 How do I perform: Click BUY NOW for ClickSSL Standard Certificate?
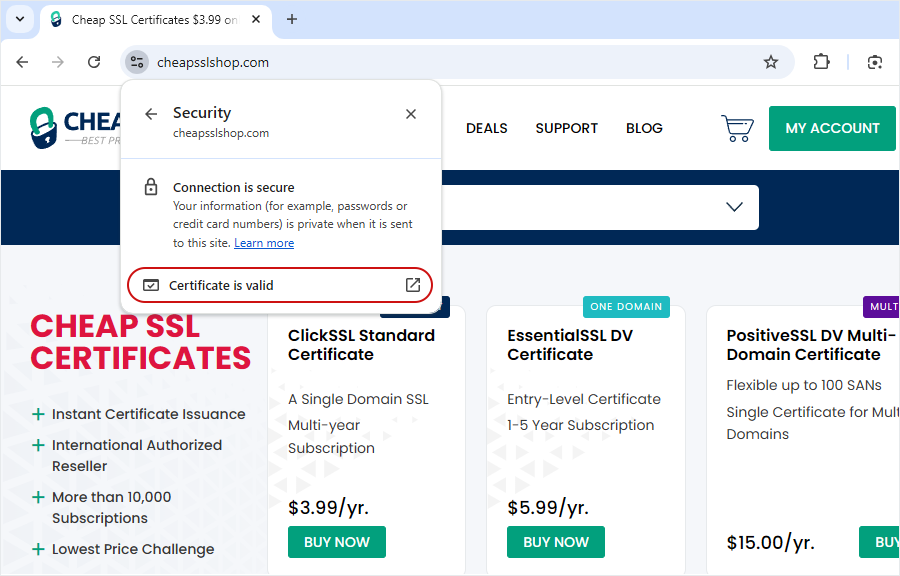[337, 542]
